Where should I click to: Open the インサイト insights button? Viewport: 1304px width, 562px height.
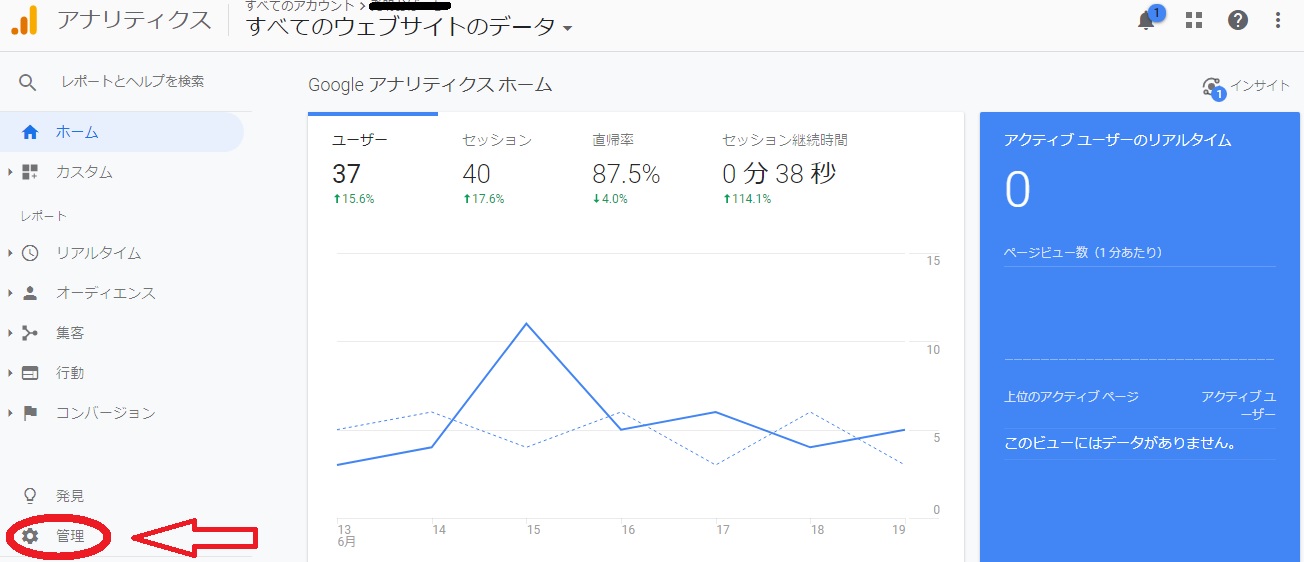click(x=1246, y=86)
